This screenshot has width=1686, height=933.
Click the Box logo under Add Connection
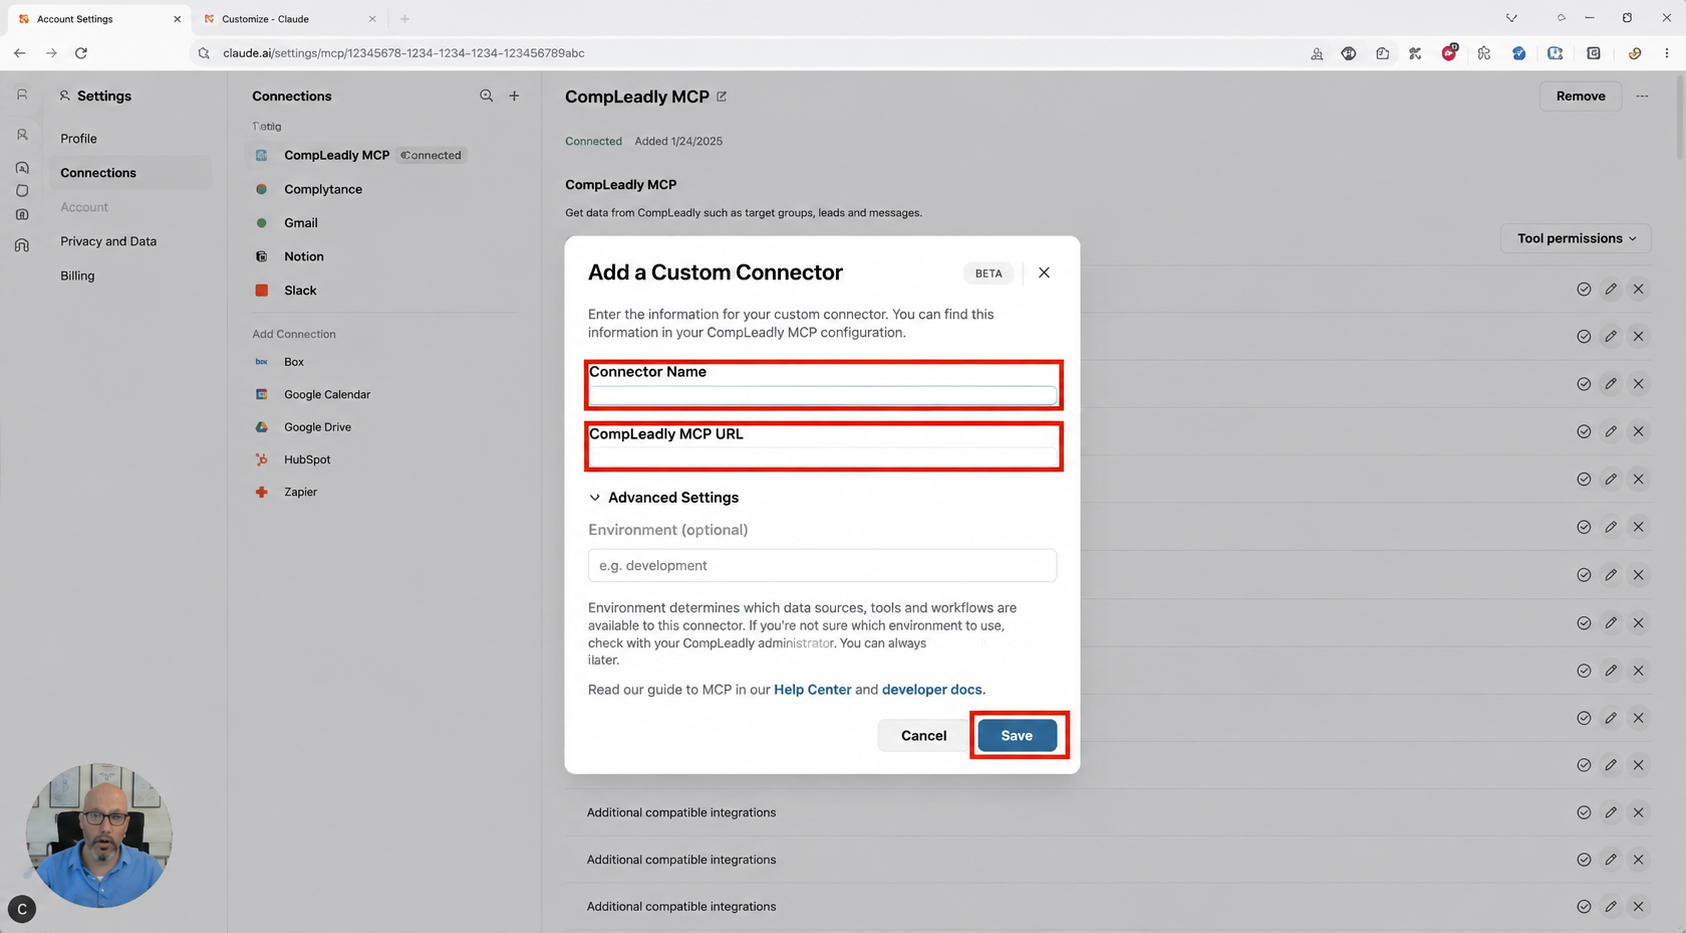coord(261,362)
